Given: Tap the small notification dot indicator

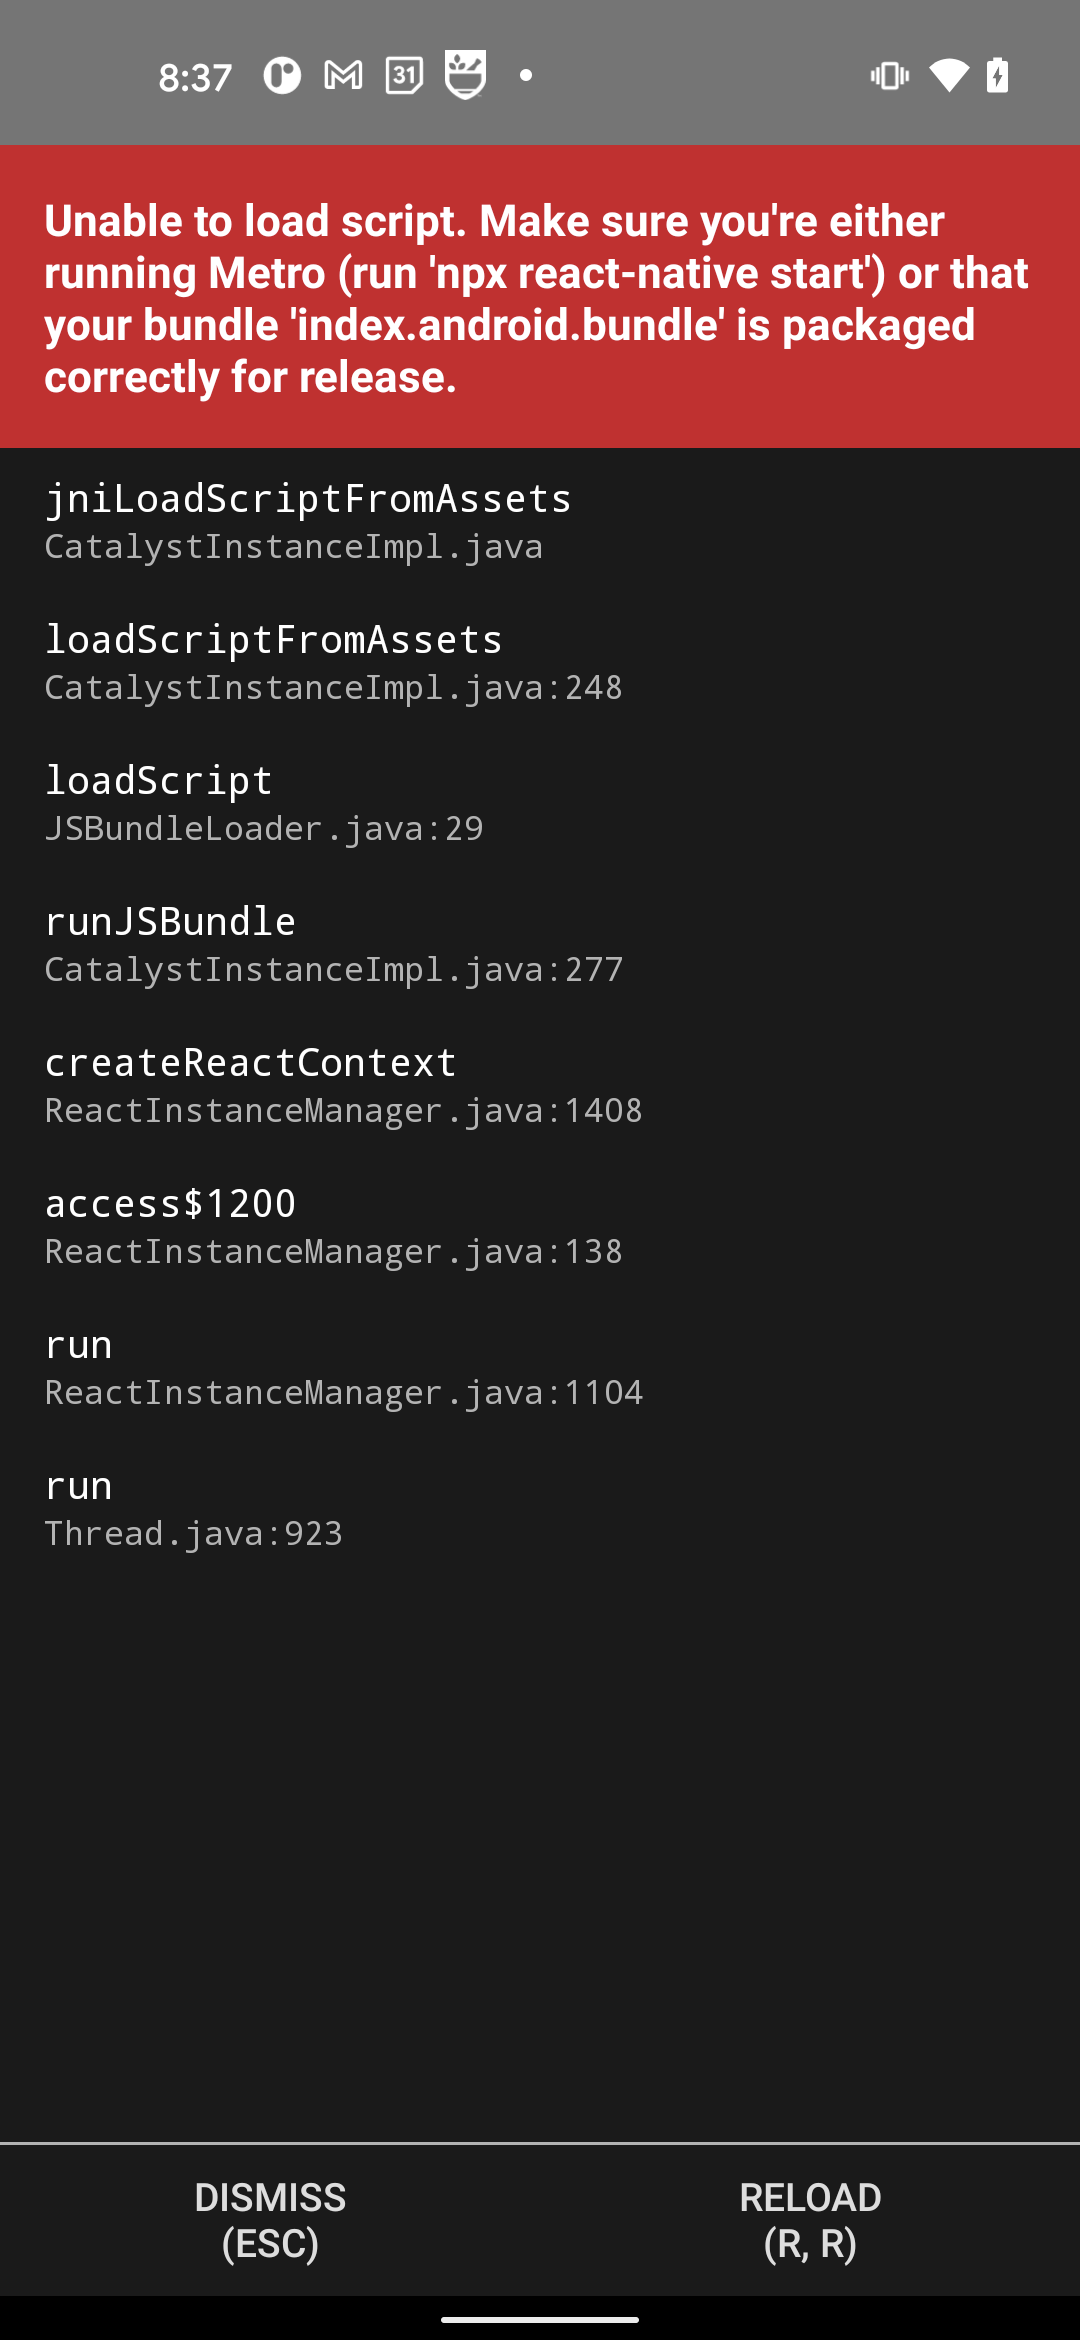Looking at the screenshot, I should click(525, 73).
